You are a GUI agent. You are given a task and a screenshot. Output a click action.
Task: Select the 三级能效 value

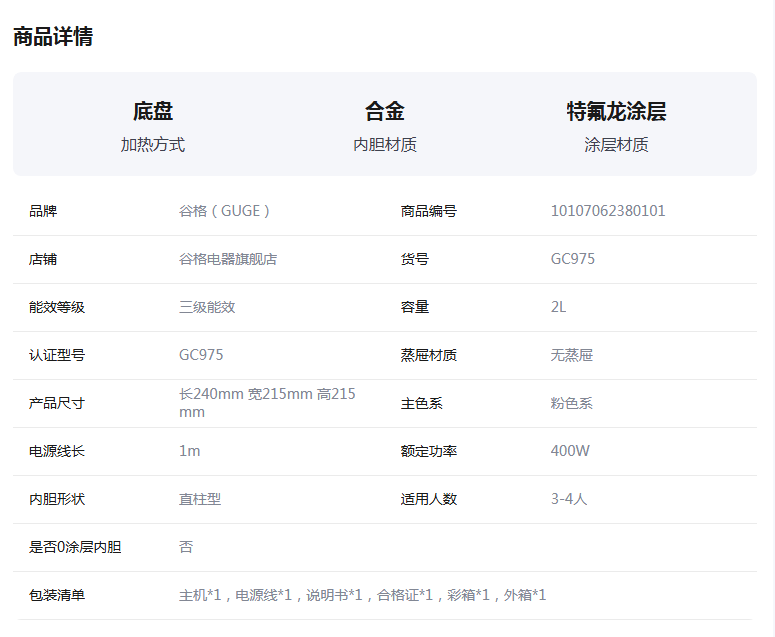pyautogui.click(x=207, y=307)
